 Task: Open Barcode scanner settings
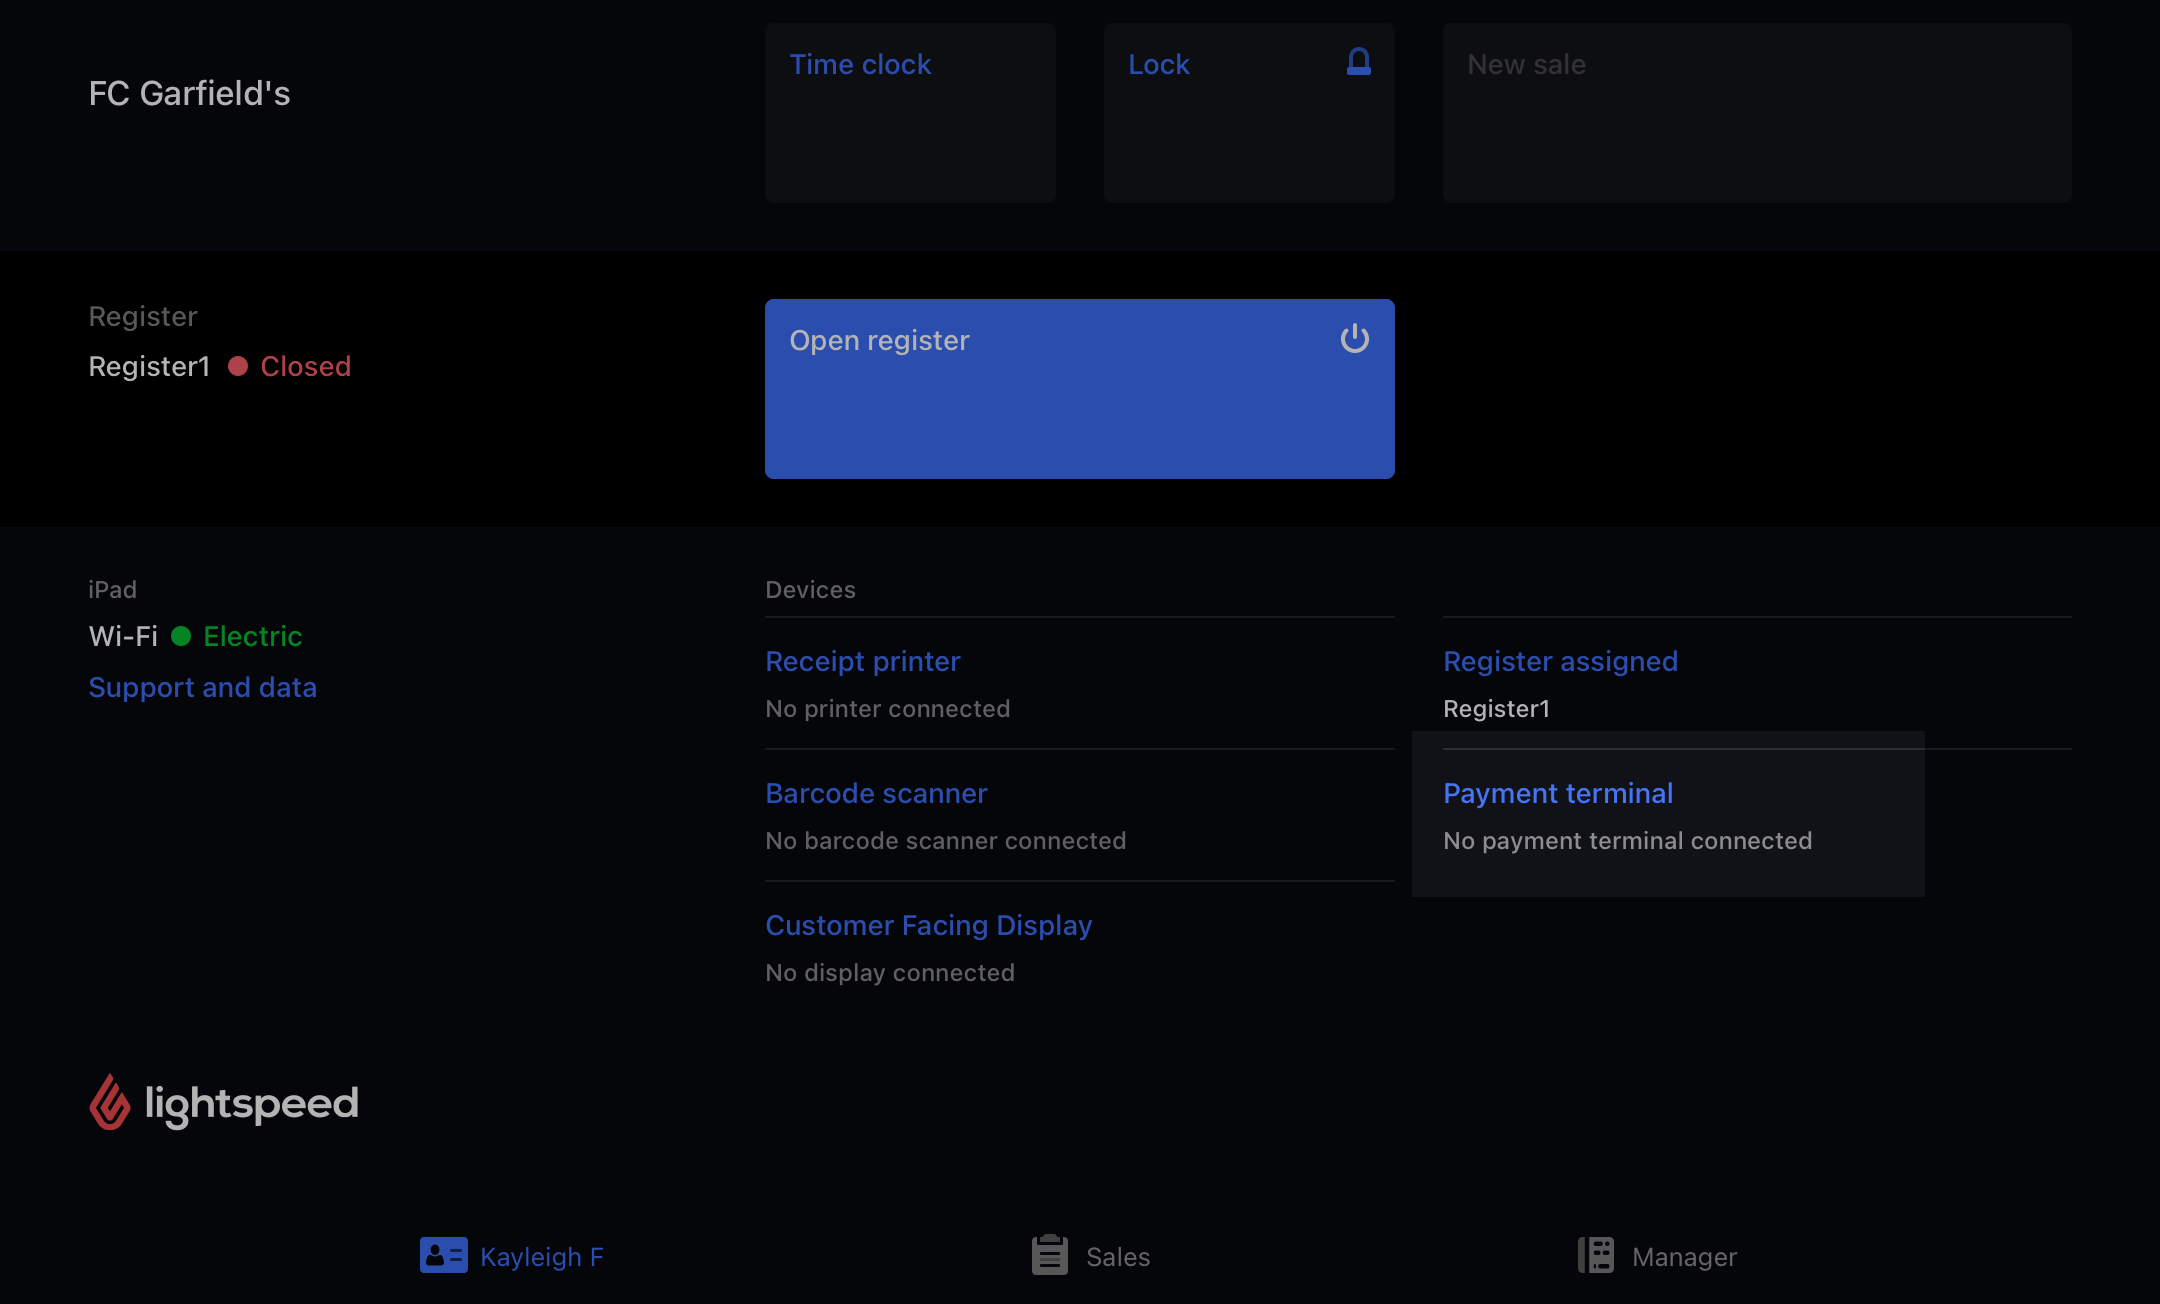pos(875,794)
